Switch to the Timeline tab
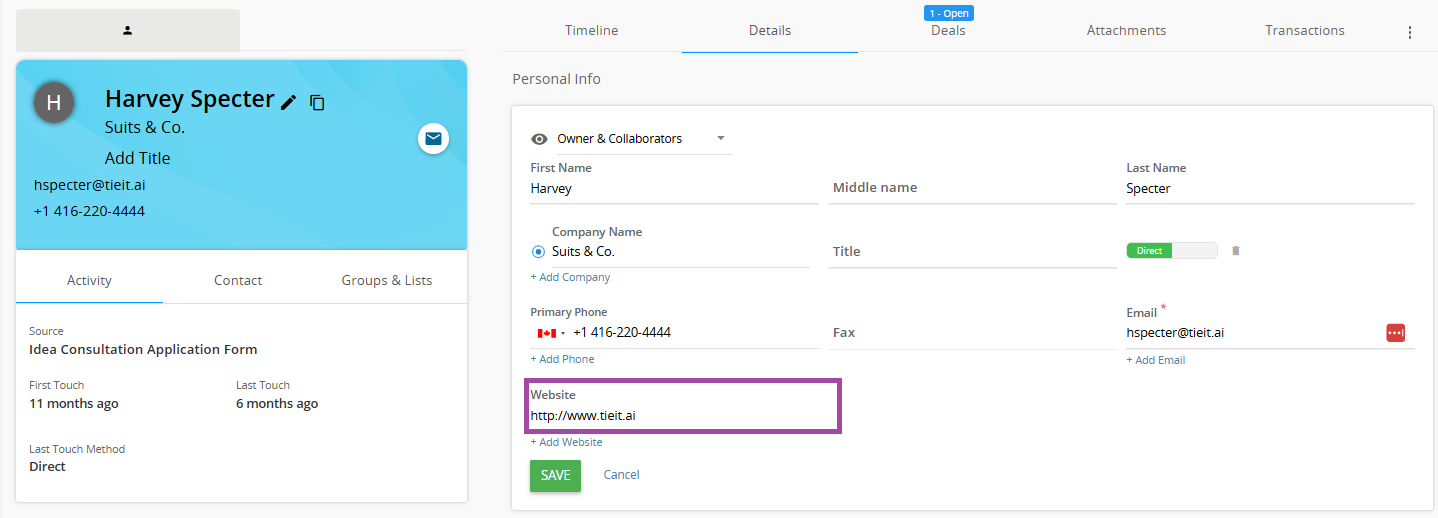 (592, 30)
